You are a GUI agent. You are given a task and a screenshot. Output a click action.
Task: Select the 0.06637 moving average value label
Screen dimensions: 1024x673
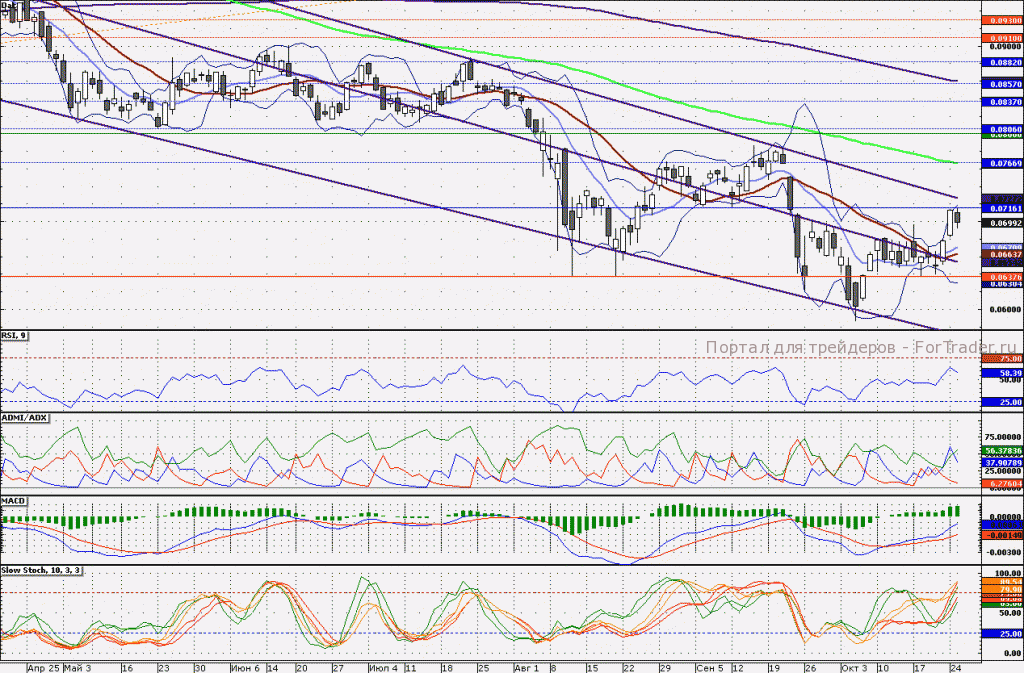pyautogui.click(x=1002, y=255)
